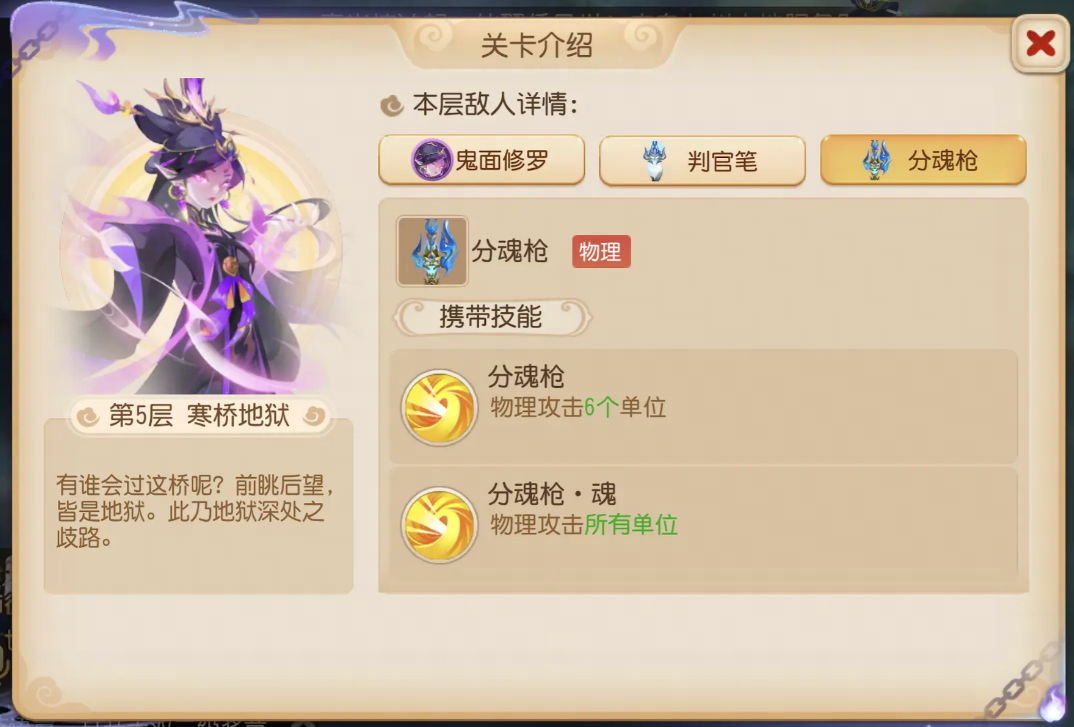This screenshot has height=727, width=1074.
Task: Click the swirl icon beside 本层敌人详情
Action: (x=392, y=106)
